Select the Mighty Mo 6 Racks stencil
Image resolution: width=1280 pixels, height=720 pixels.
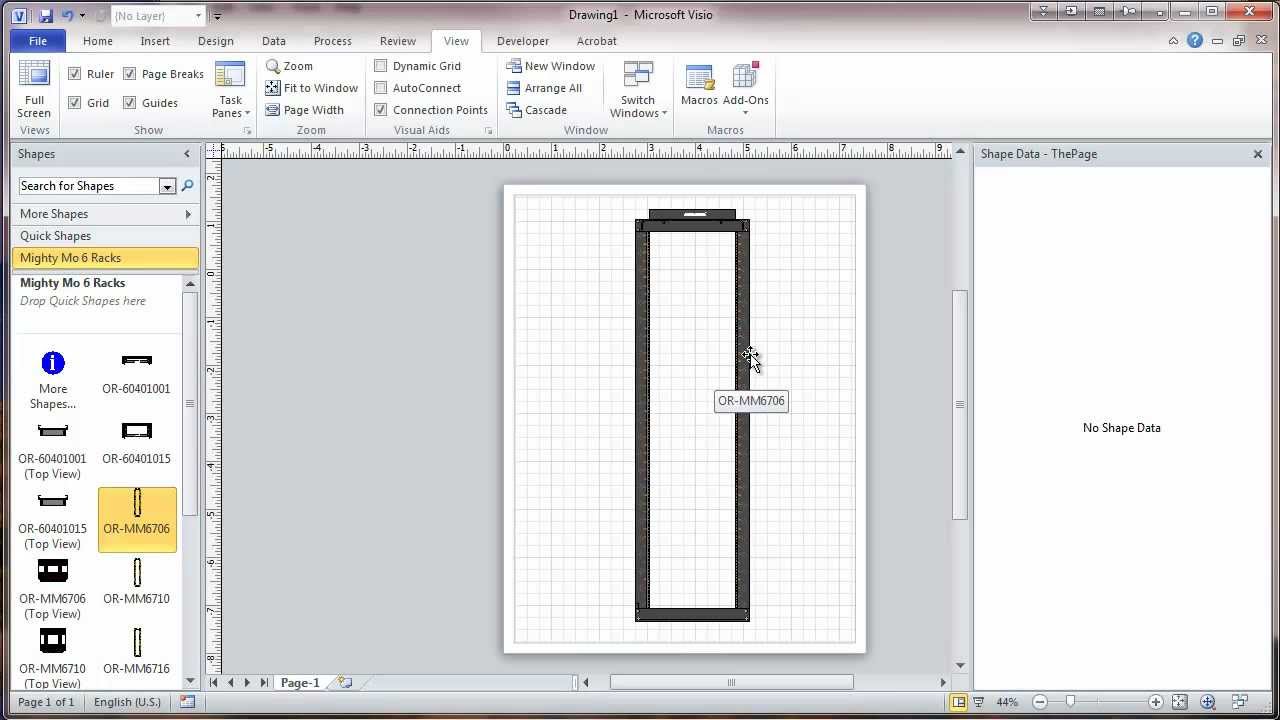pos(105,258)
